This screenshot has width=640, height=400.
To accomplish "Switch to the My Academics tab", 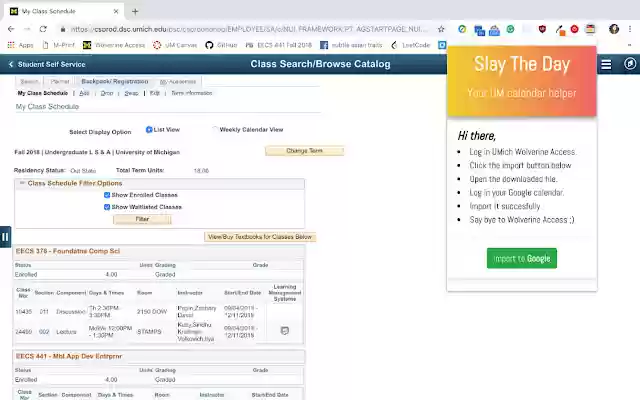I will [178, 82].
